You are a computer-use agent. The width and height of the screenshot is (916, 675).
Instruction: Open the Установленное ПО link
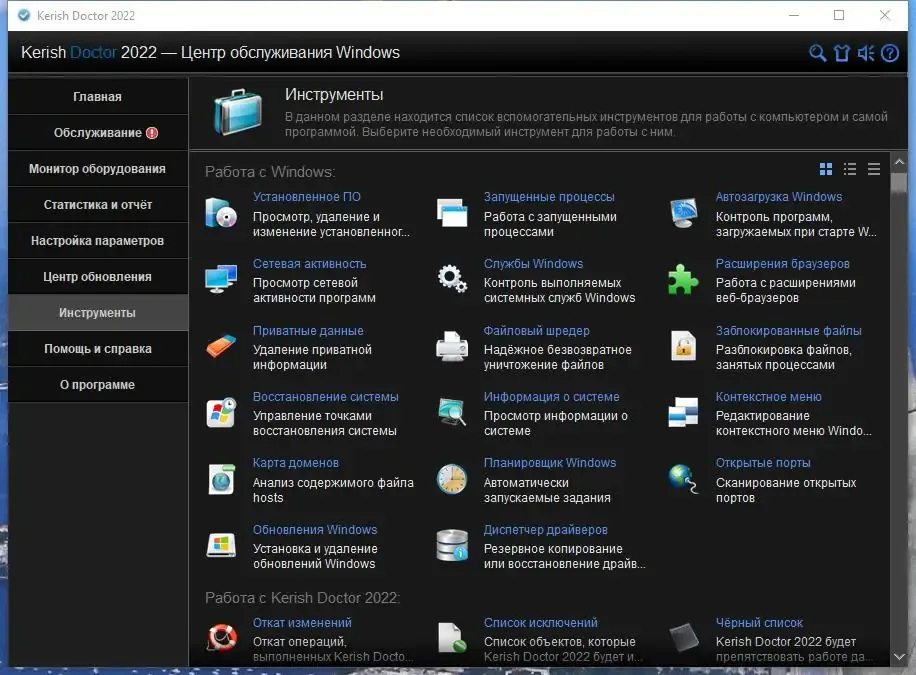[x=307, y=197]
